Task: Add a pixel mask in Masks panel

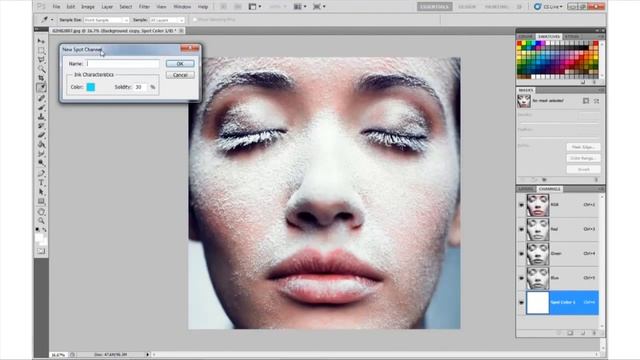Action: (586, 101)
